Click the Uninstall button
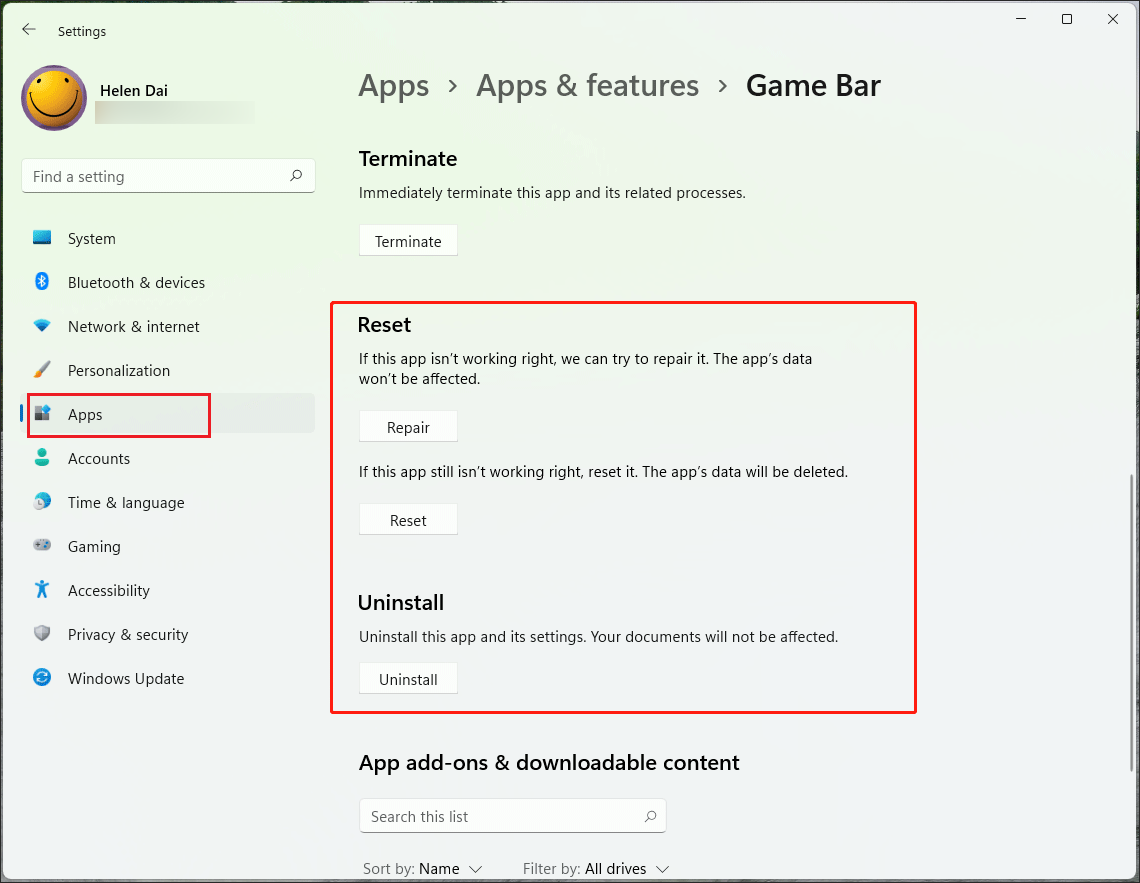 pyautogui.click(x=408, y=678)
